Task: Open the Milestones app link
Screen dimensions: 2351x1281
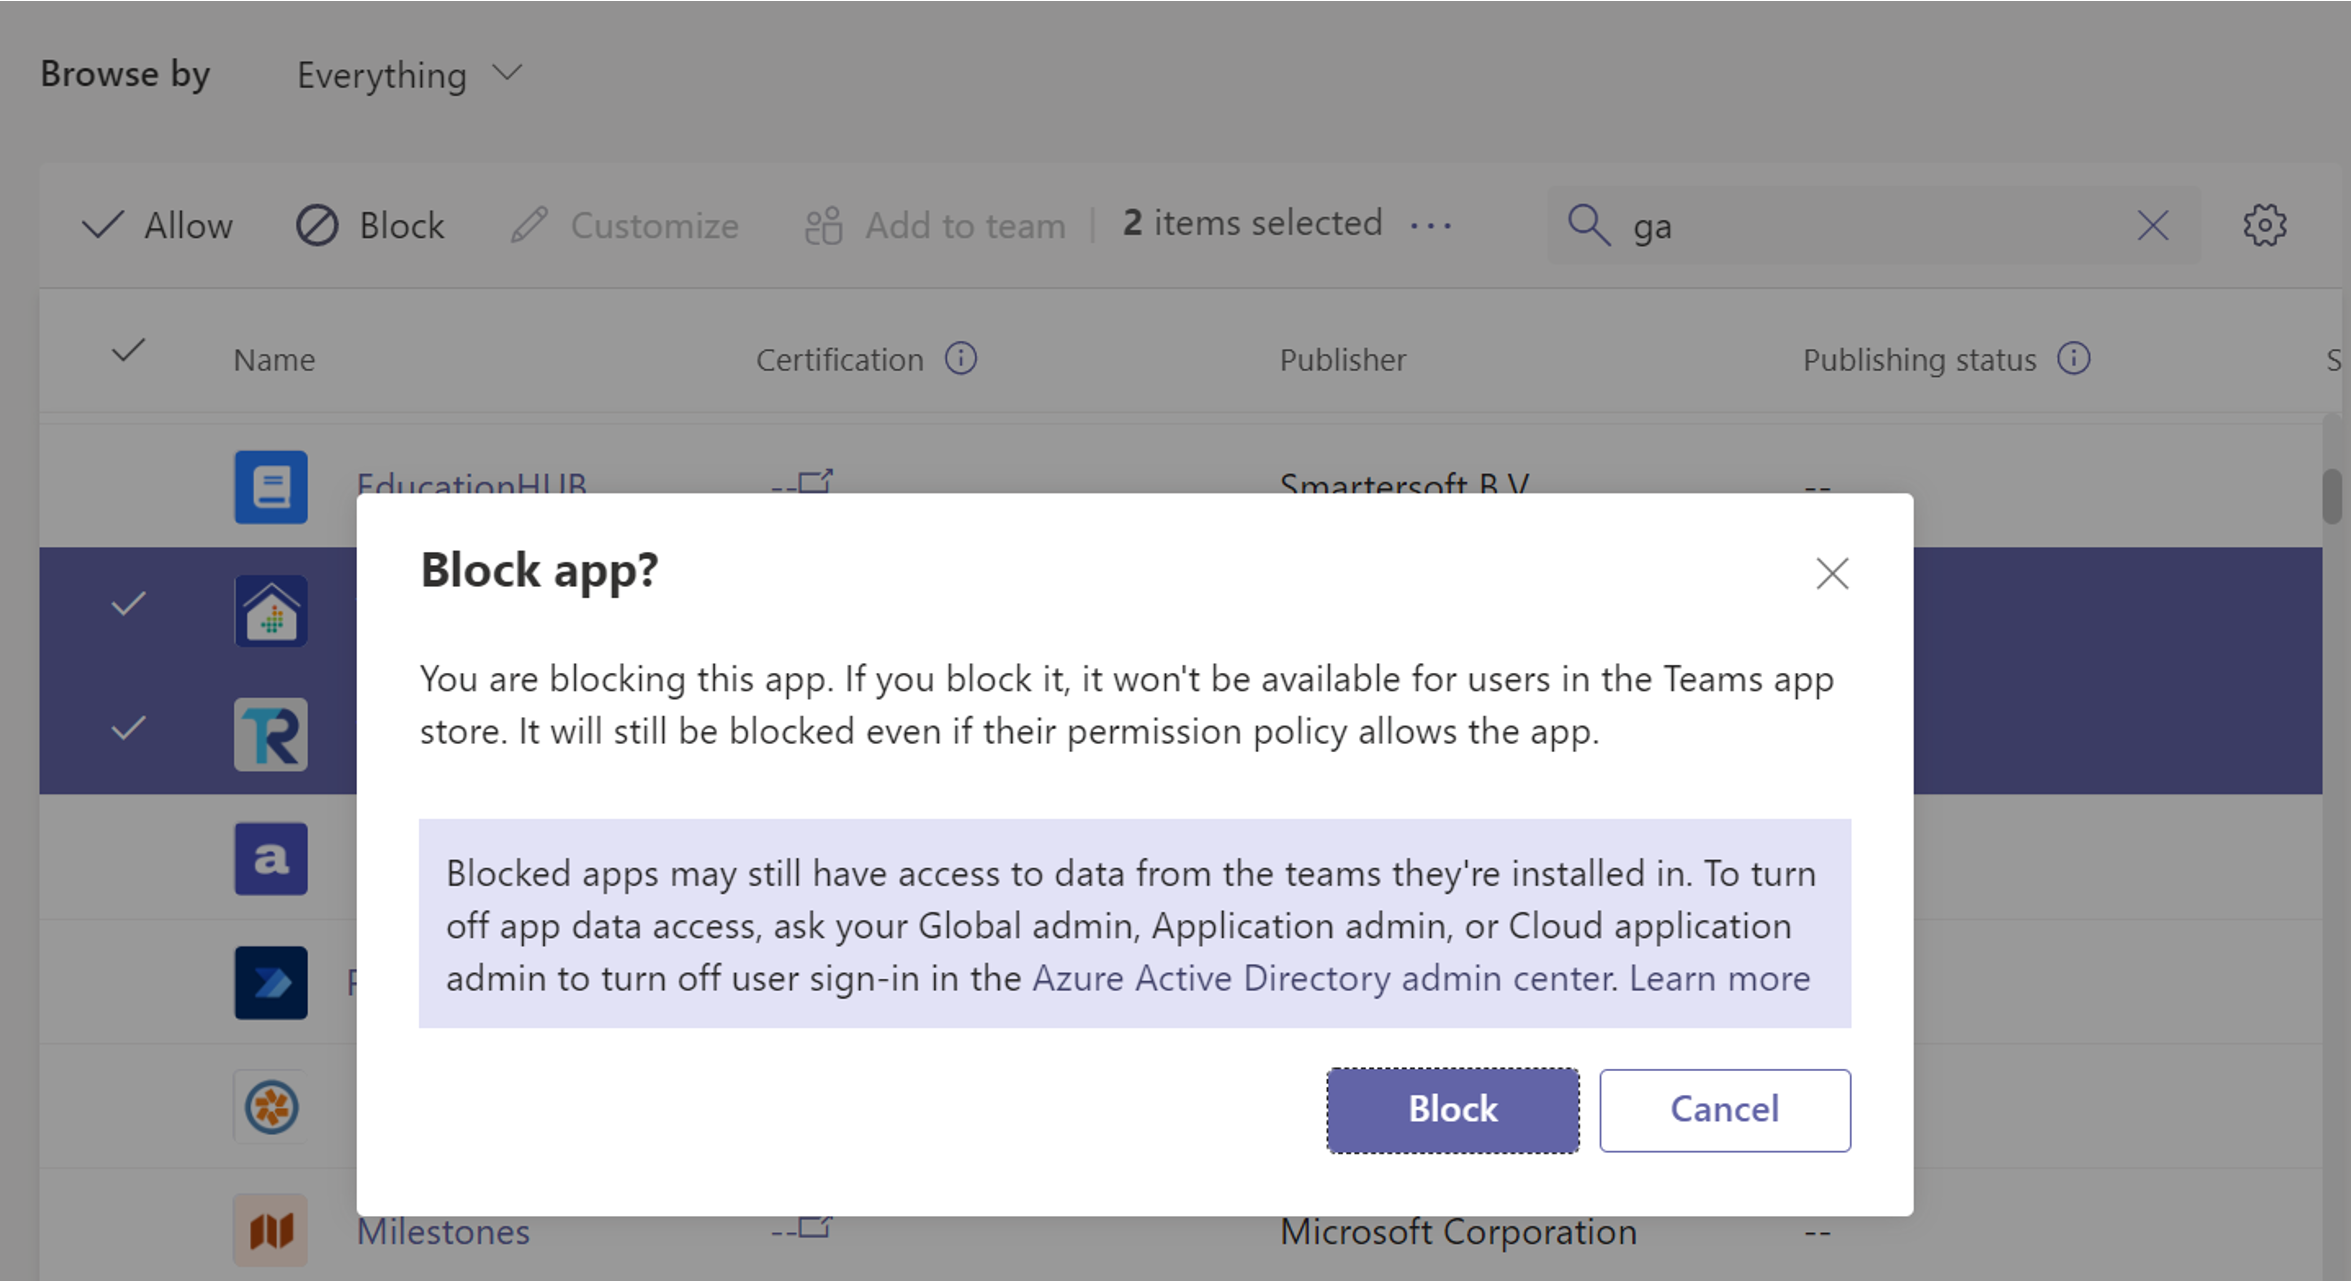Action: pyautogui.click(x=443, y=1232)
